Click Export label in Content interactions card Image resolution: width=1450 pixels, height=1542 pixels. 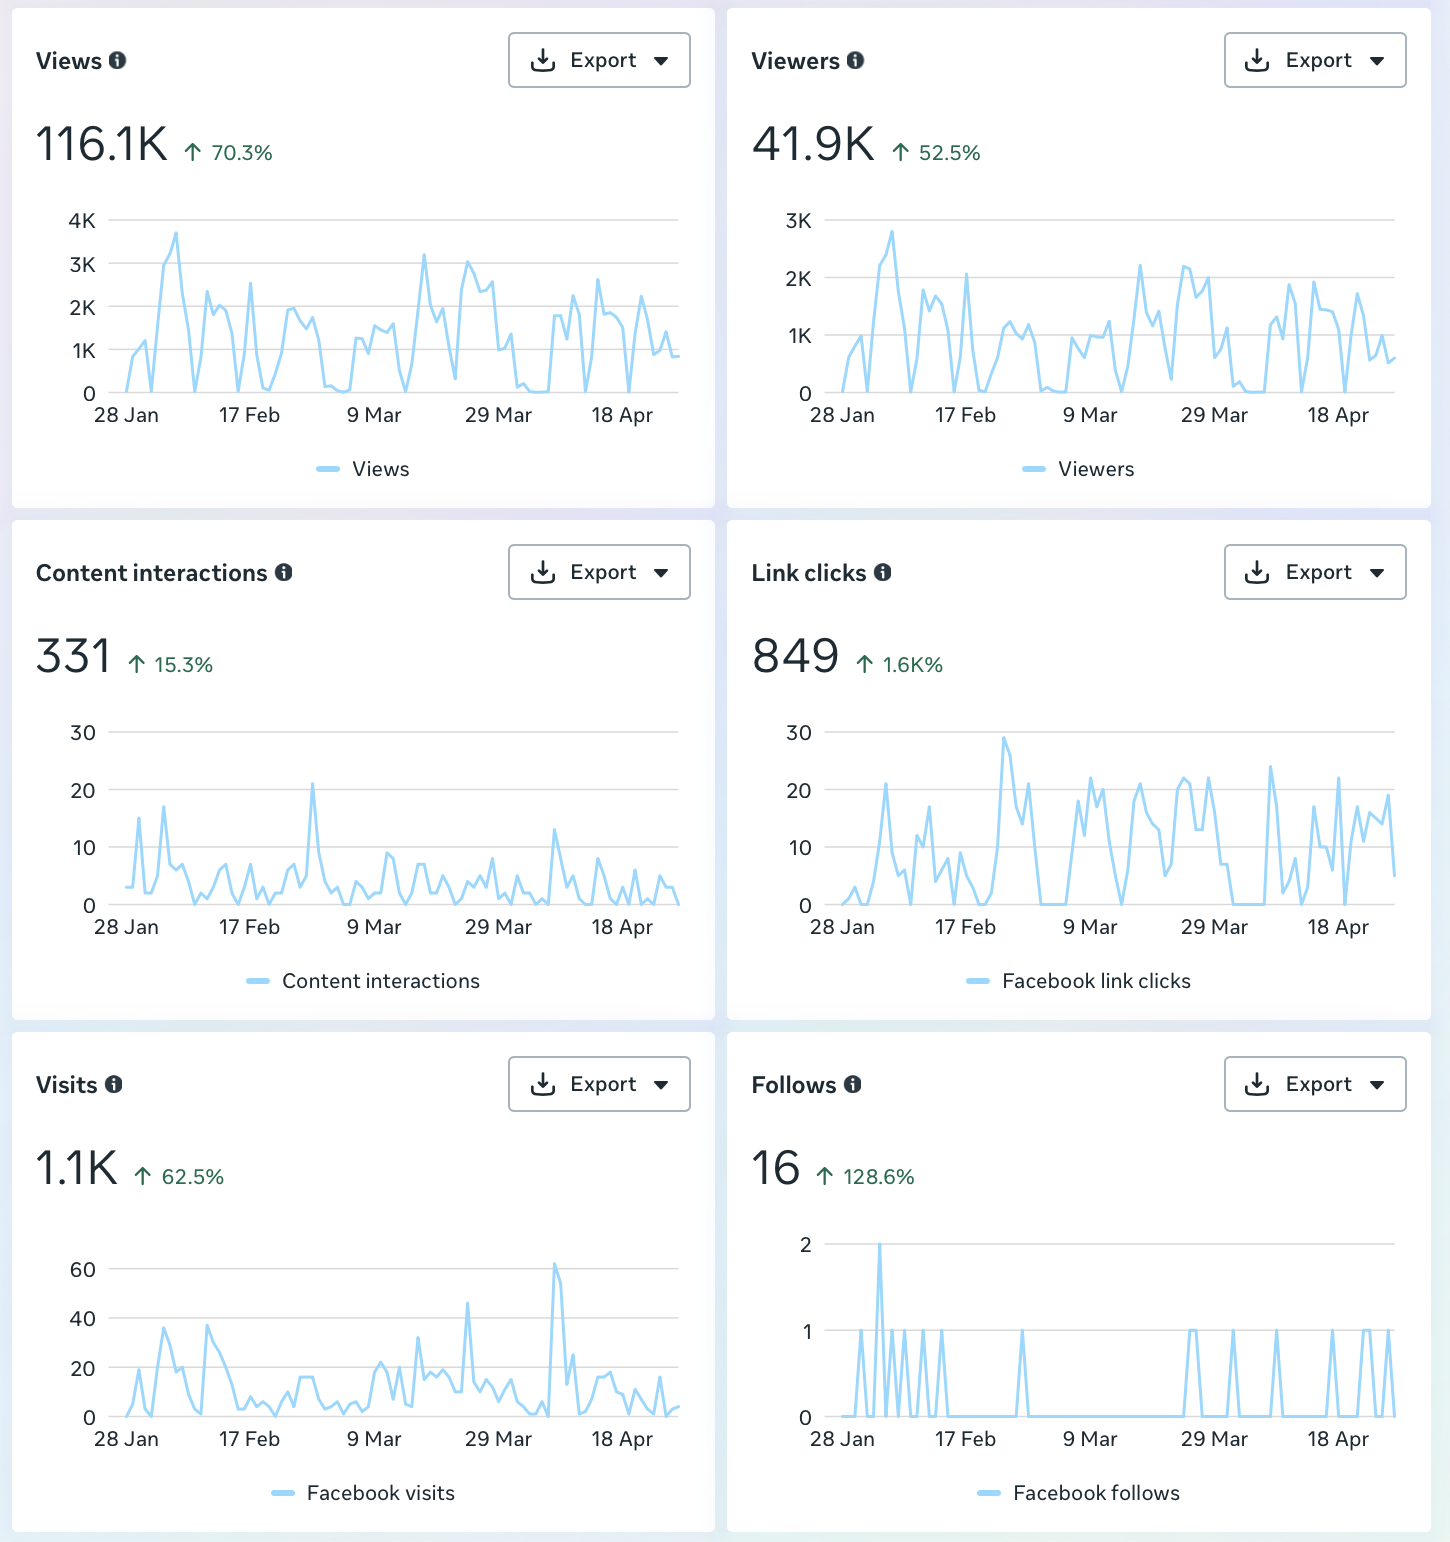[603, 572]
